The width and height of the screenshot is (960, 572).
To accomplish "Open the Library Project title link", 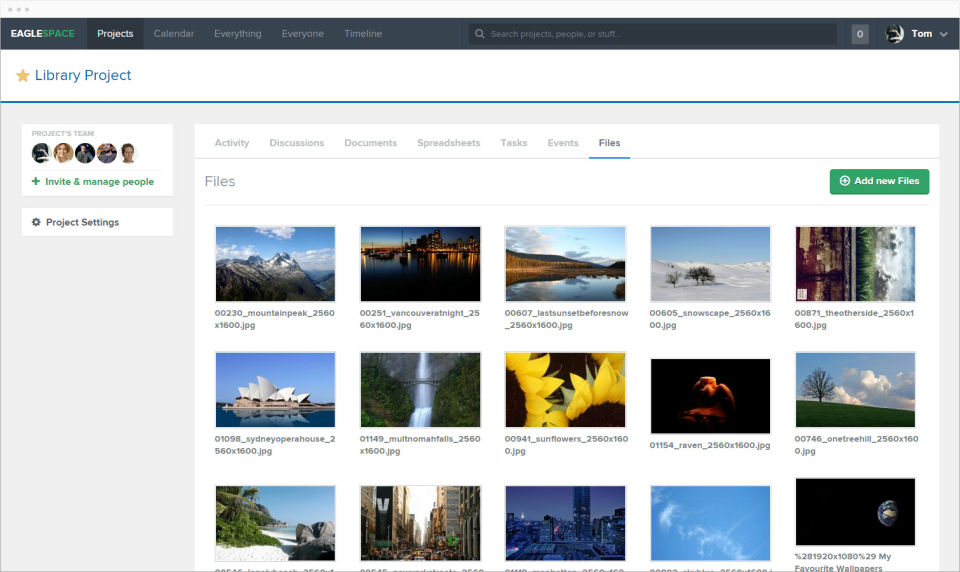I will [83, 75].
